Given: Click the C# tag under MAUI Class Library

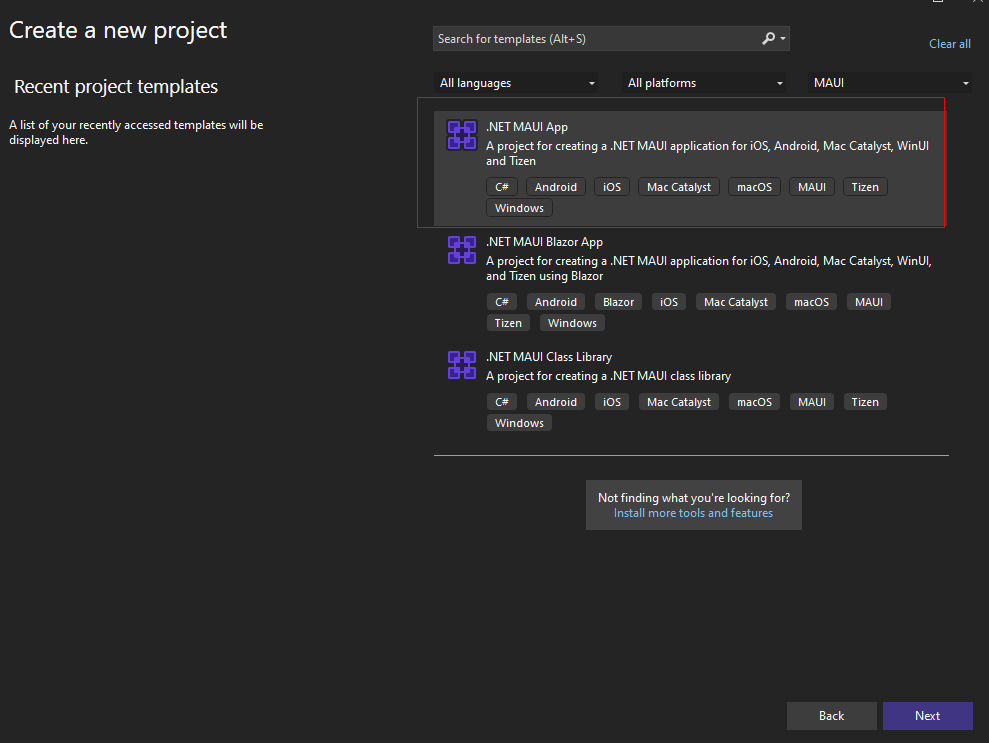Looking at the screenshot, I should click(502, 402).
